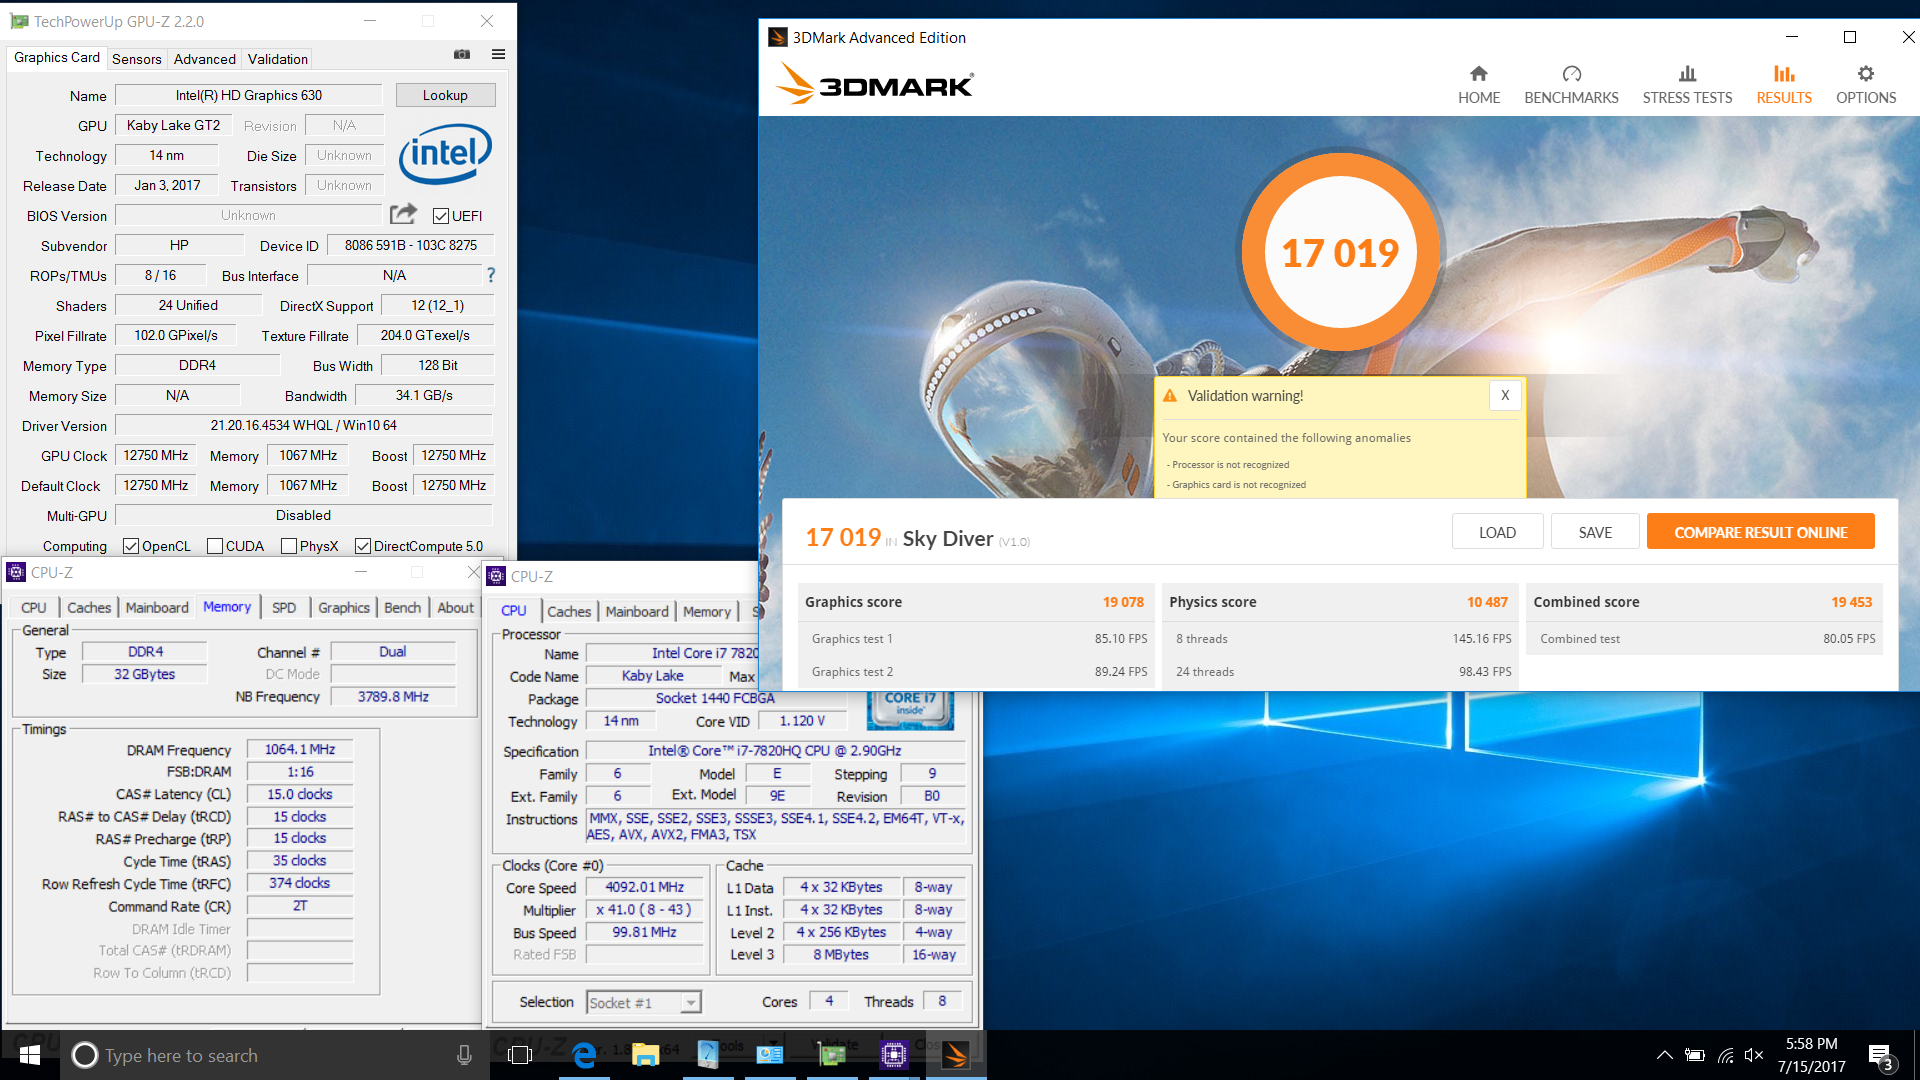The height and width of the screenshot is (1080, 1920).
Task: Click the 17 019 score circle
Action: 1340,252
